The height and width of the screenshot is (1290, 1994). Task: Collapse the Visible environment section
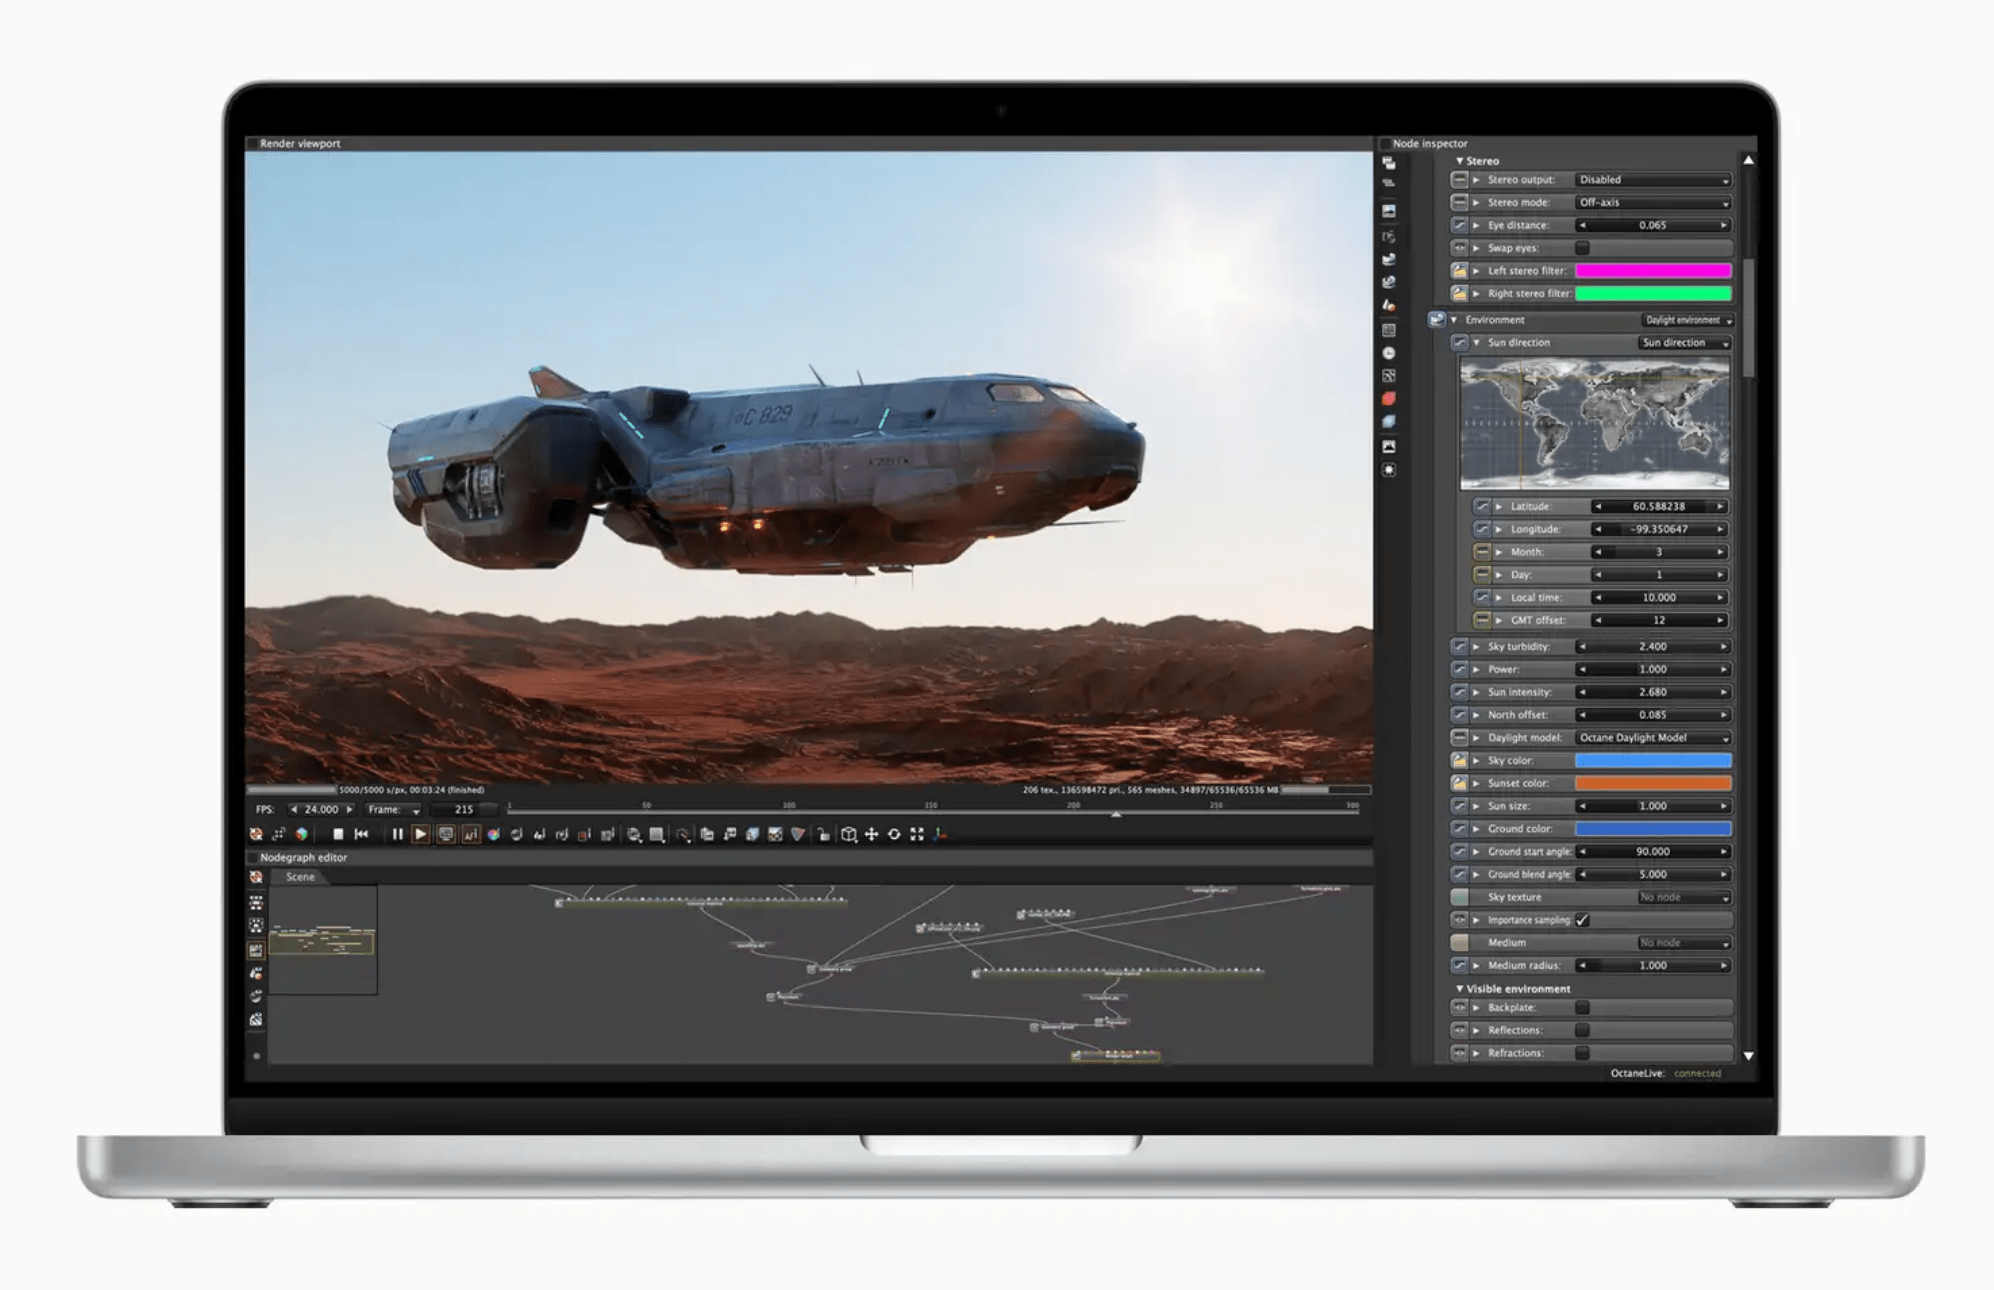pos(1459,989)
